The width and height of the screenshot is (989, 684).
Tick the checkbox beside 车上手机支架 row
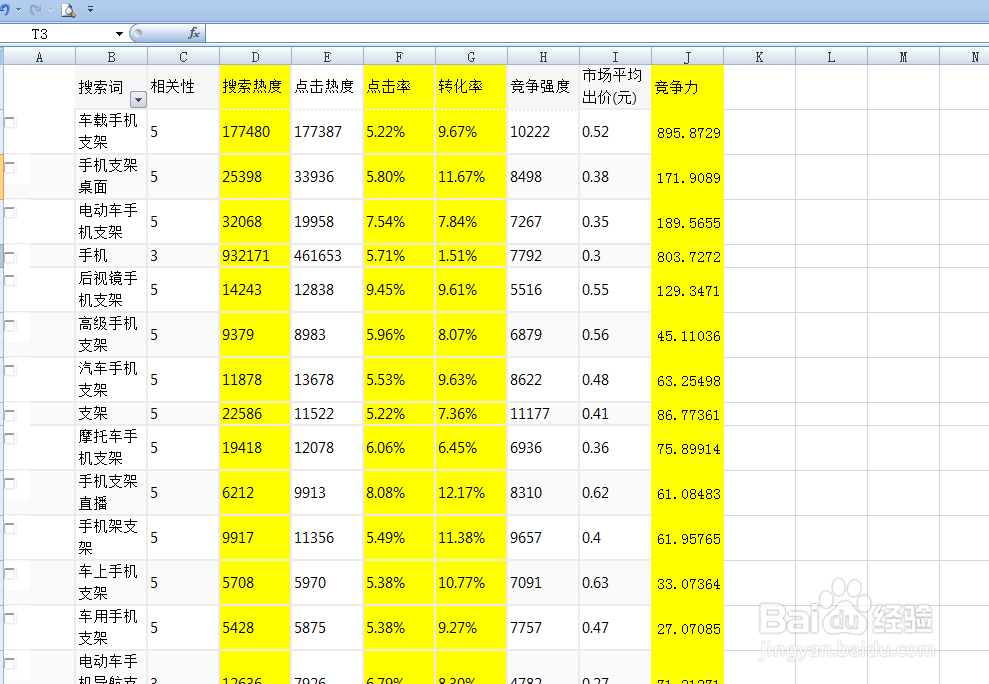[9, 574]
